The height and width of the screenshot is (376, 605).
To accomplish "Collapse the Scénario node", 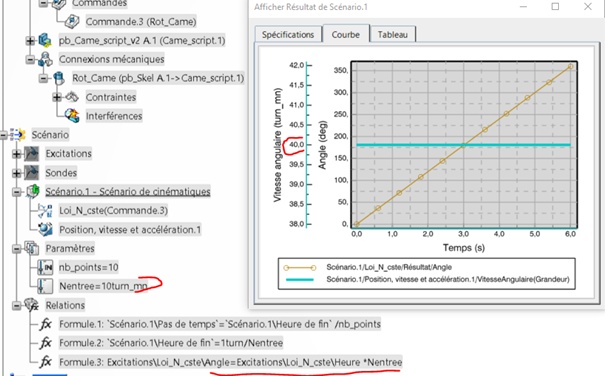I will [3, 135].
